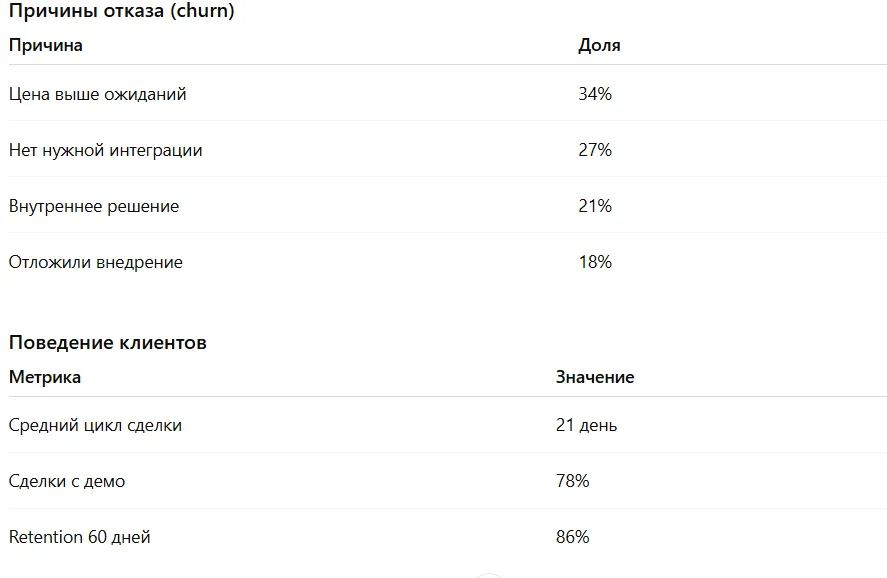The image size is (887, 578).
Task: Click the 'Поведение клиентов' heading
Action: coord(107,342)
